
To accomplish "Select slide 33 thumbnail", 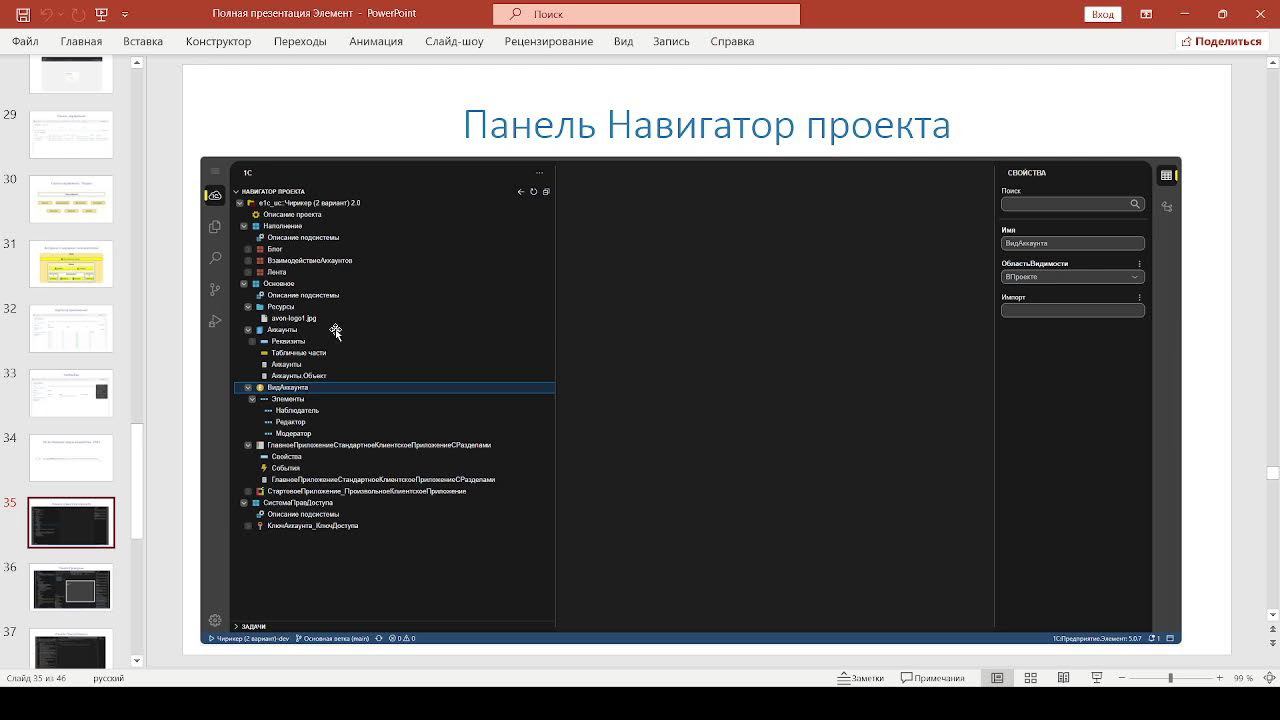I will 71,393.
